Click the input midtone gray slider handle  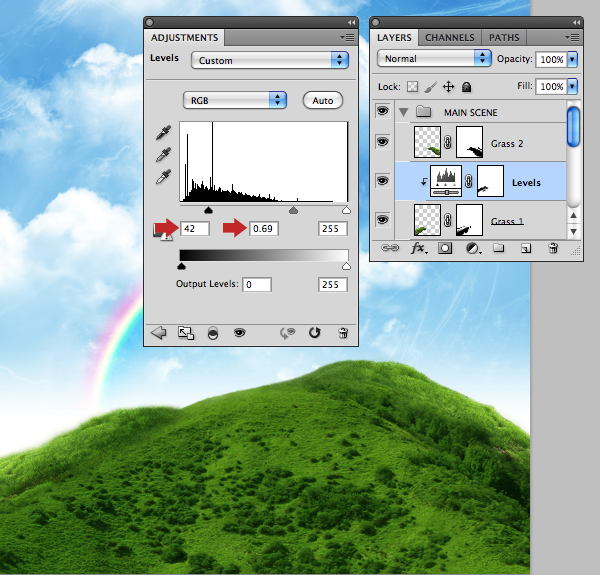coord(293,210)
